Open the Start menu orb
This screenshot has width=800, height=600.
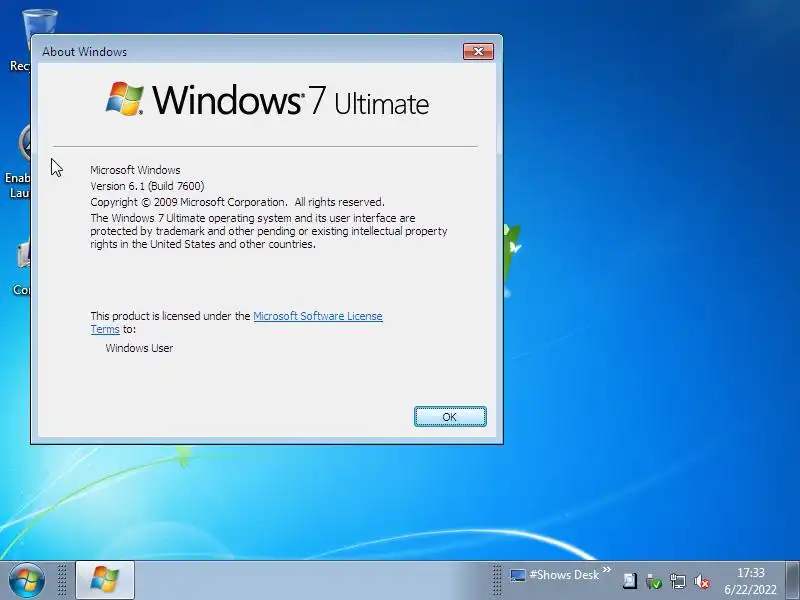(x=26, y=580)
